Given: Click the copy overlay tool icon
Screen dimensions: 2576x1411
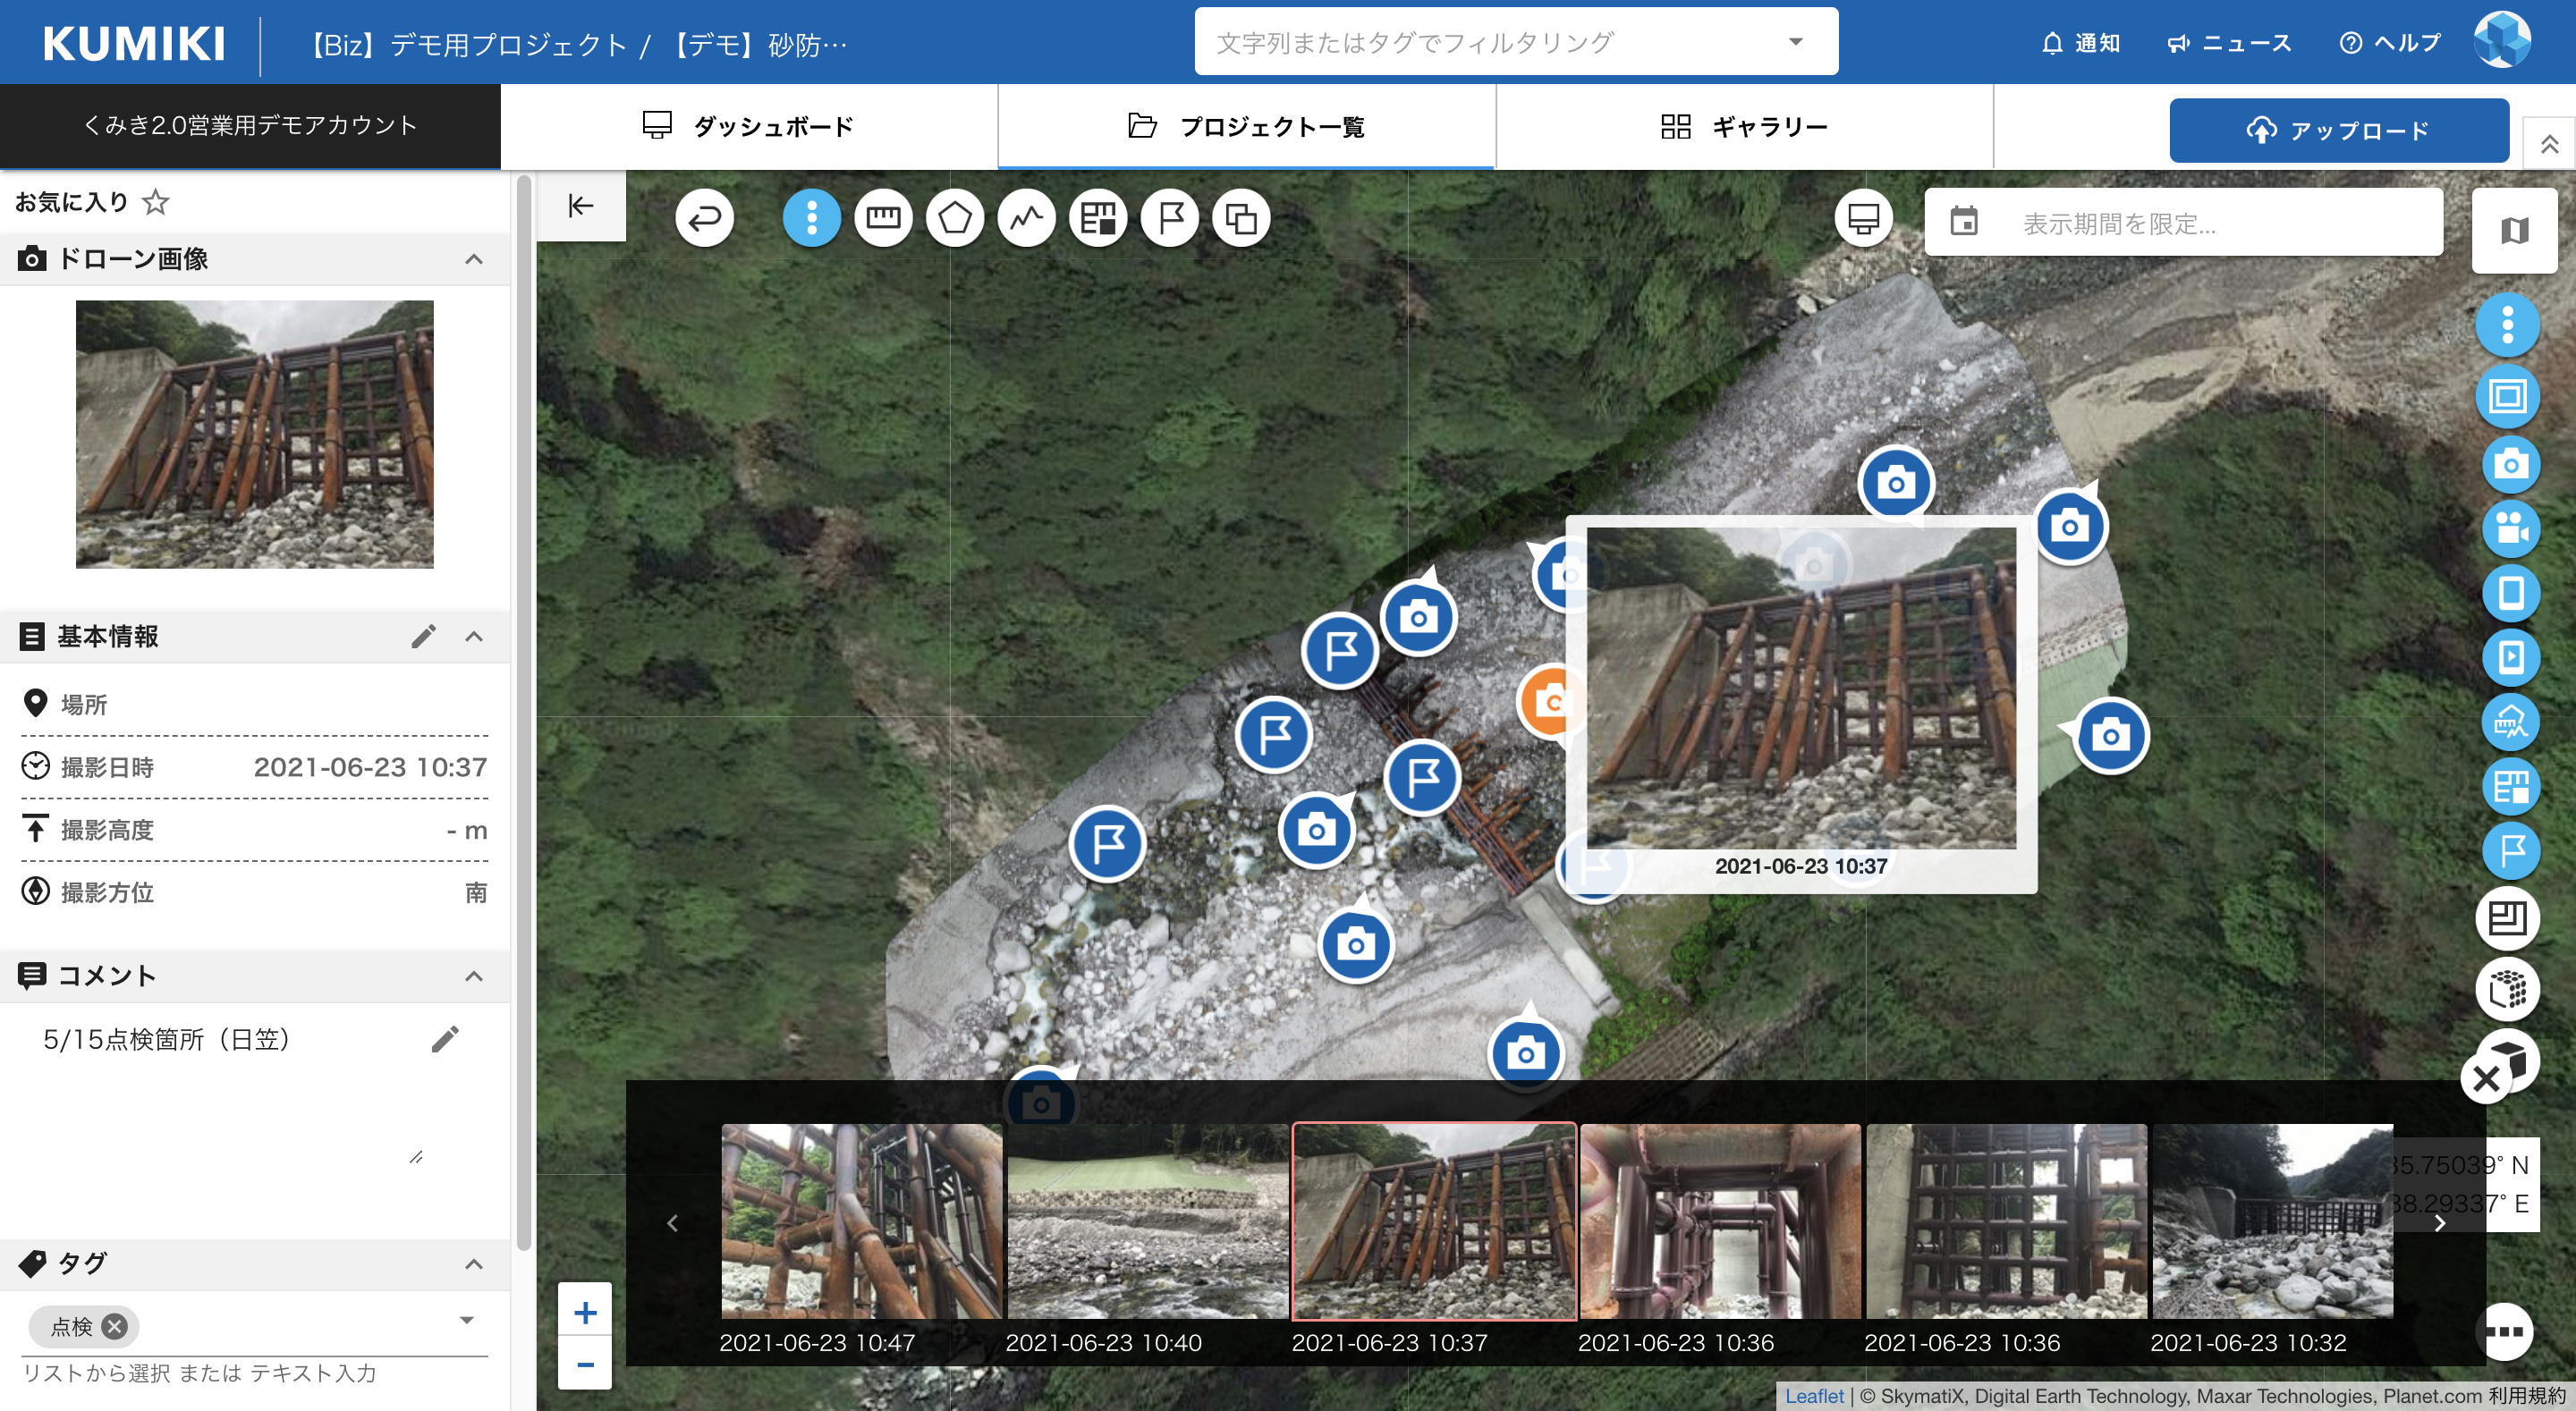Looking at the screenshot, I should (x=1241, y=218).
